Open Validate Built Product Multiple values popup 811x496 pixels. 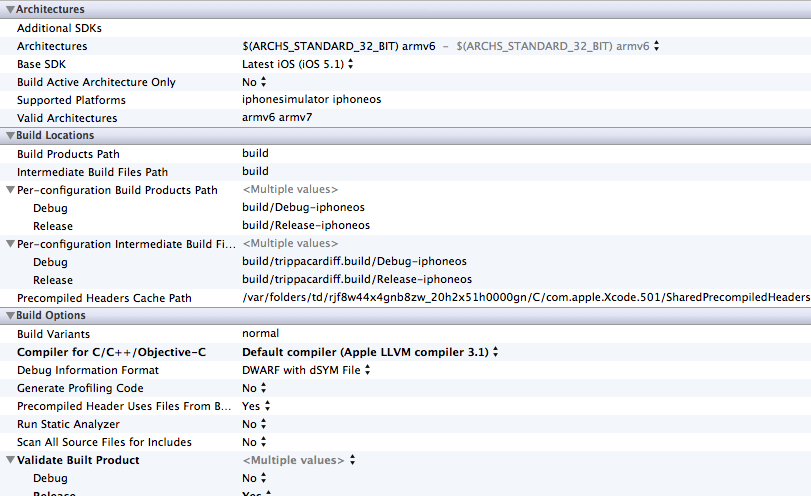[299, 460]
